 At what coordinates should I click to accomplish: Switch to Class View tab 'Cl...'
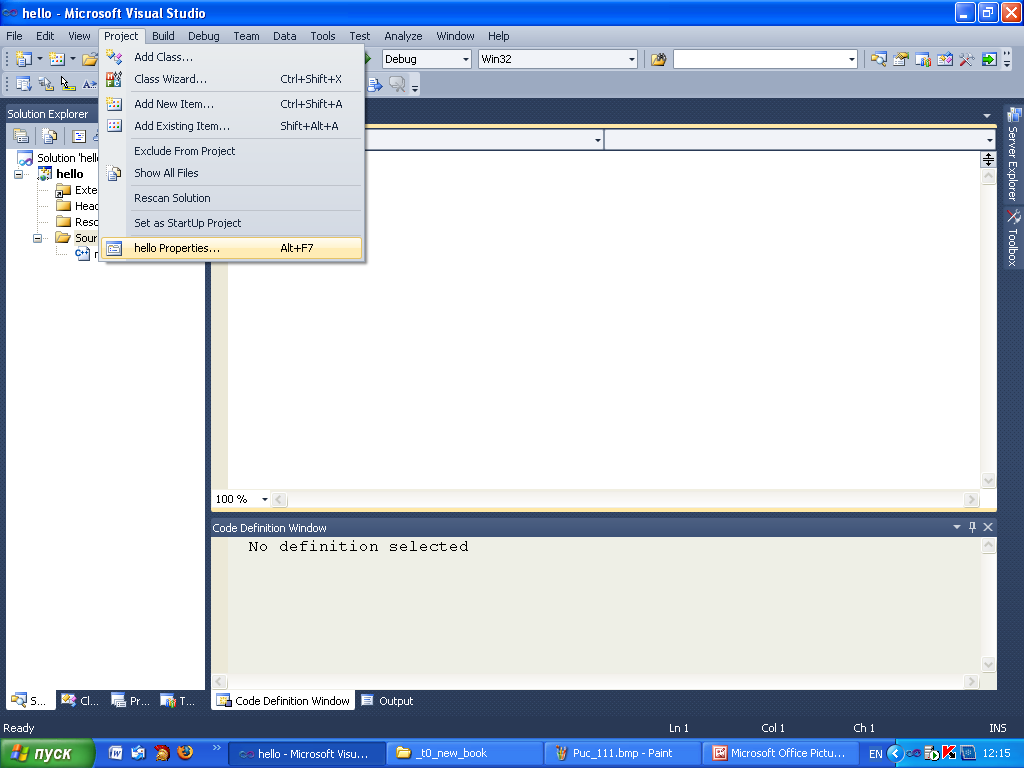(80, 701)
